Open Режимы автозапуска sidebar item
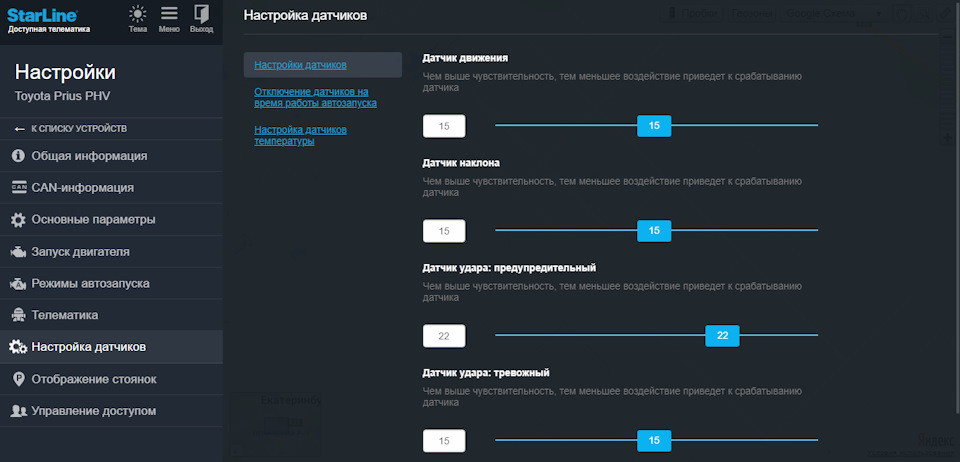 [111, 283]
